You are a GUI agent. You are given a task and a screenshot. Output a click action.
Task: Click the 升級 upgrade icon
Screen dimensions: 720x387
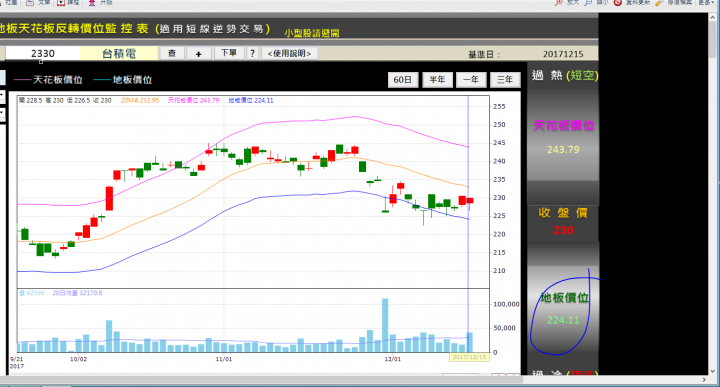click(92, 2)
